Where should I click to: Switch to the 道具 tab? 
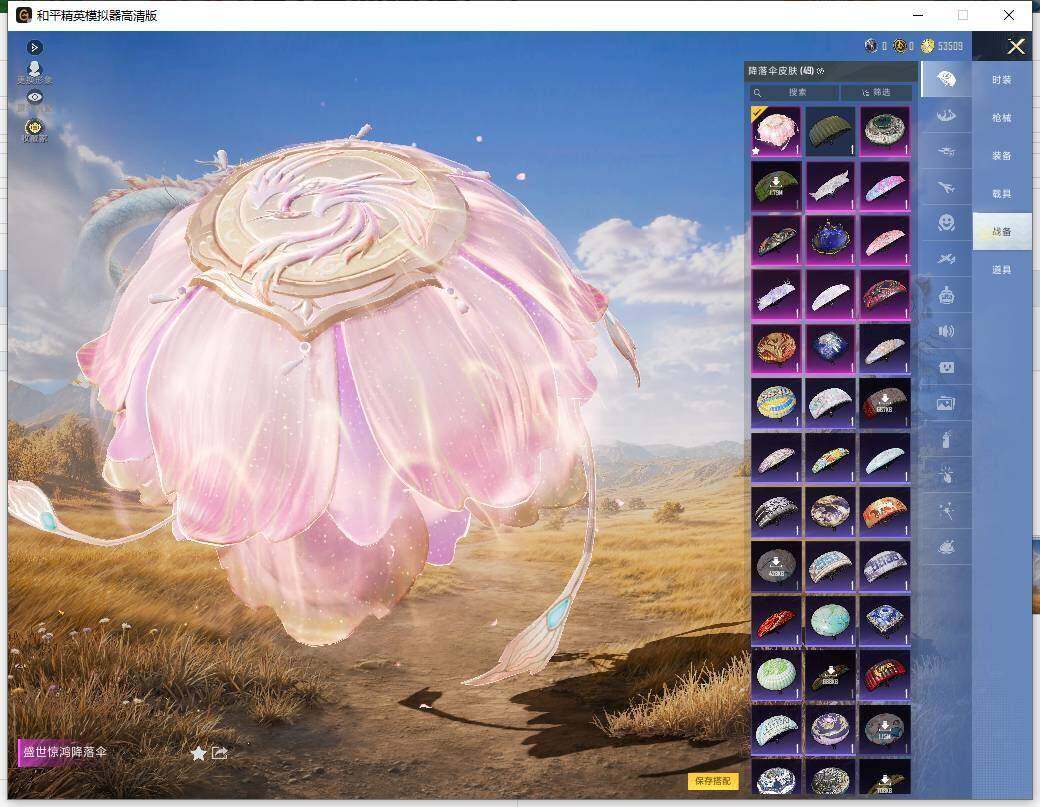coord(1002,270)
